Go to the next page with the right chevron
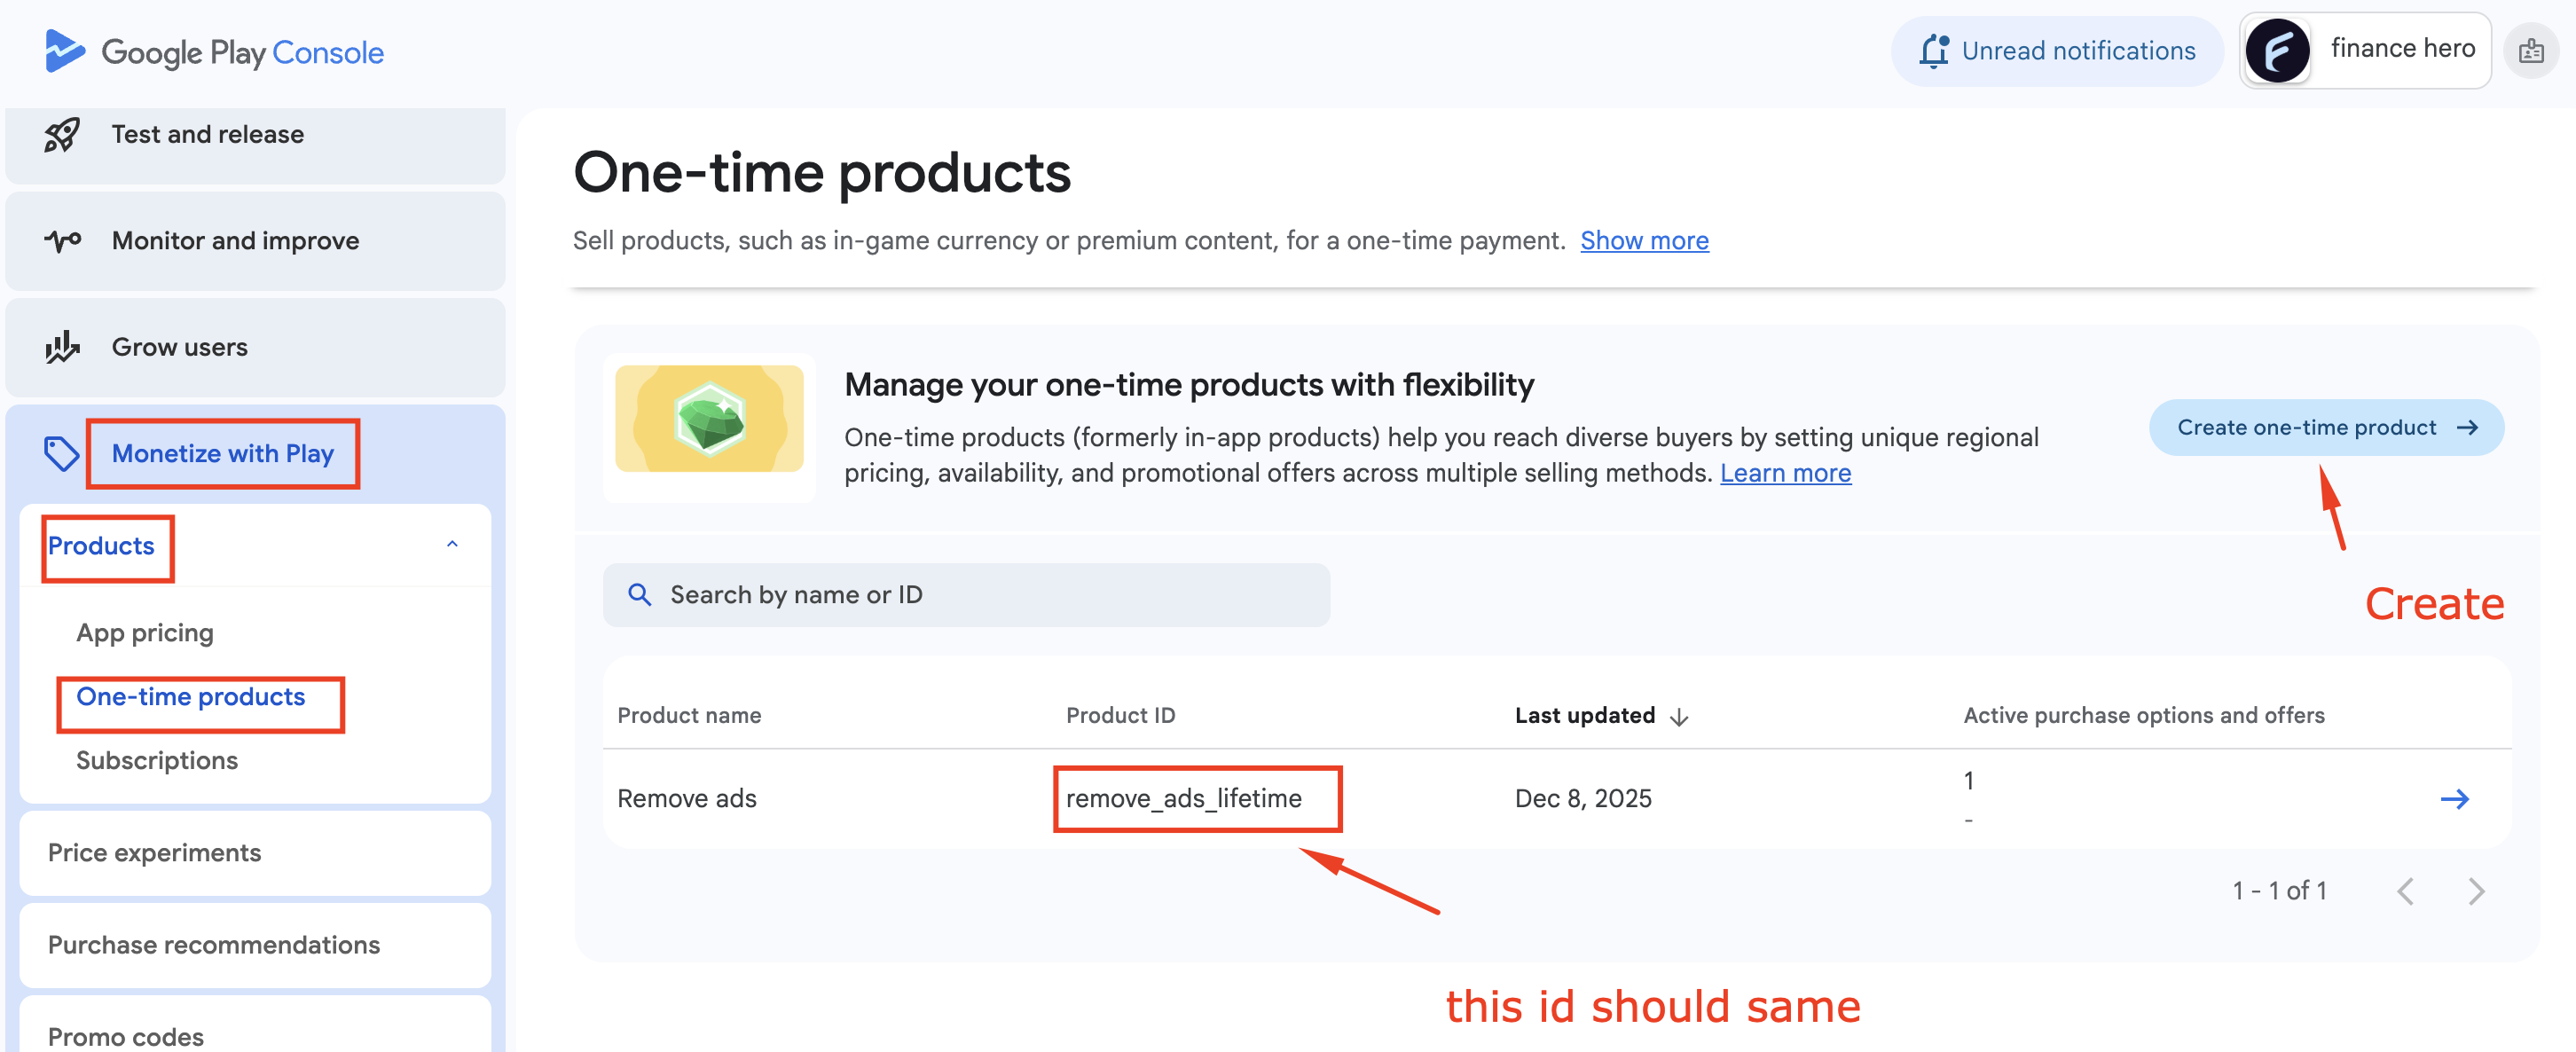This screenshot has height=1052, width=2576. coord(2477,889)
